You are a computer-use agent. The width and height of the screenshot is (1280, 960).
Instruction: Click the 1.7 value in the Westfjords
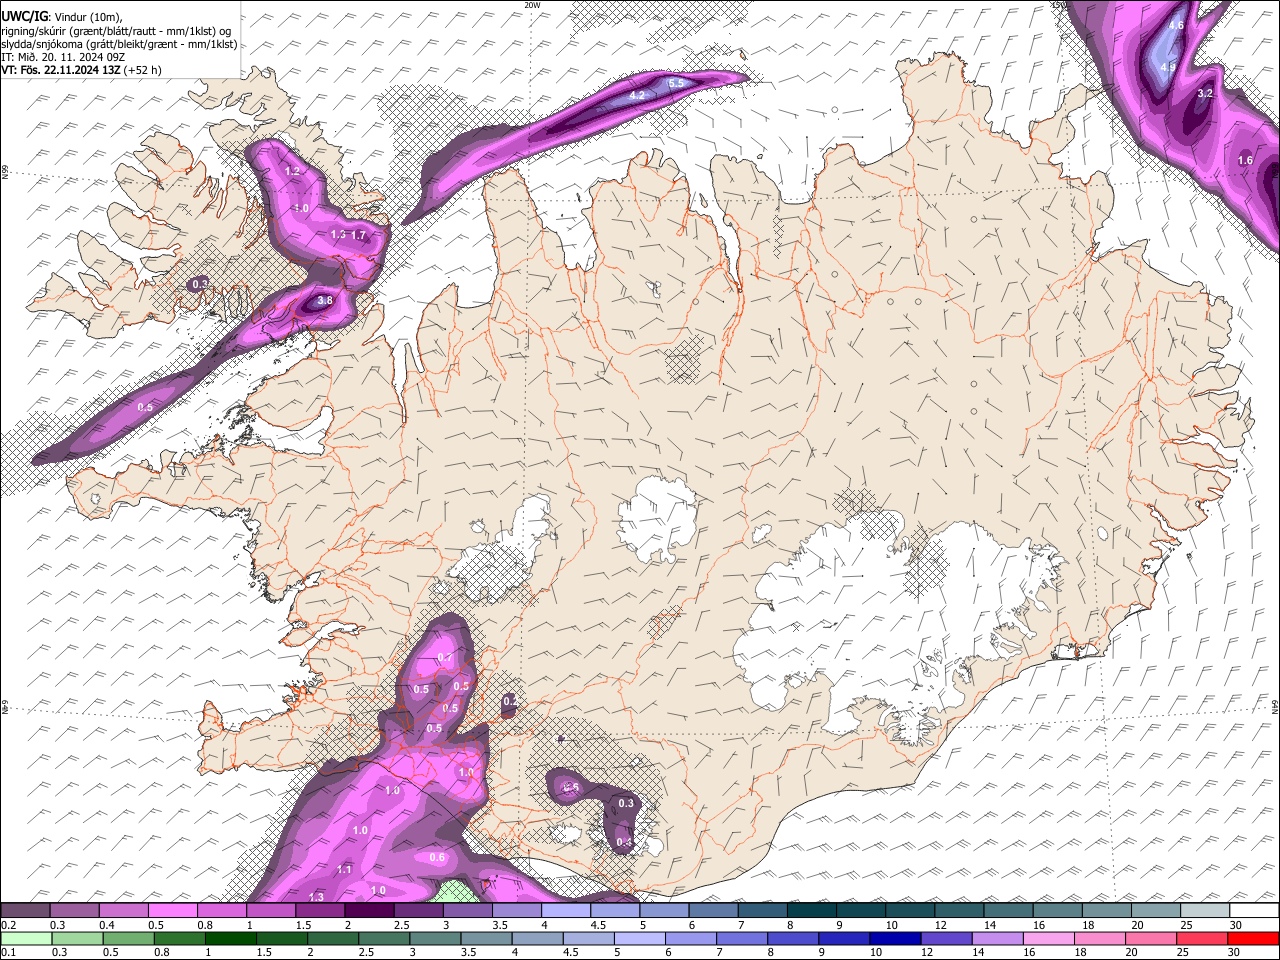(359, 235)
